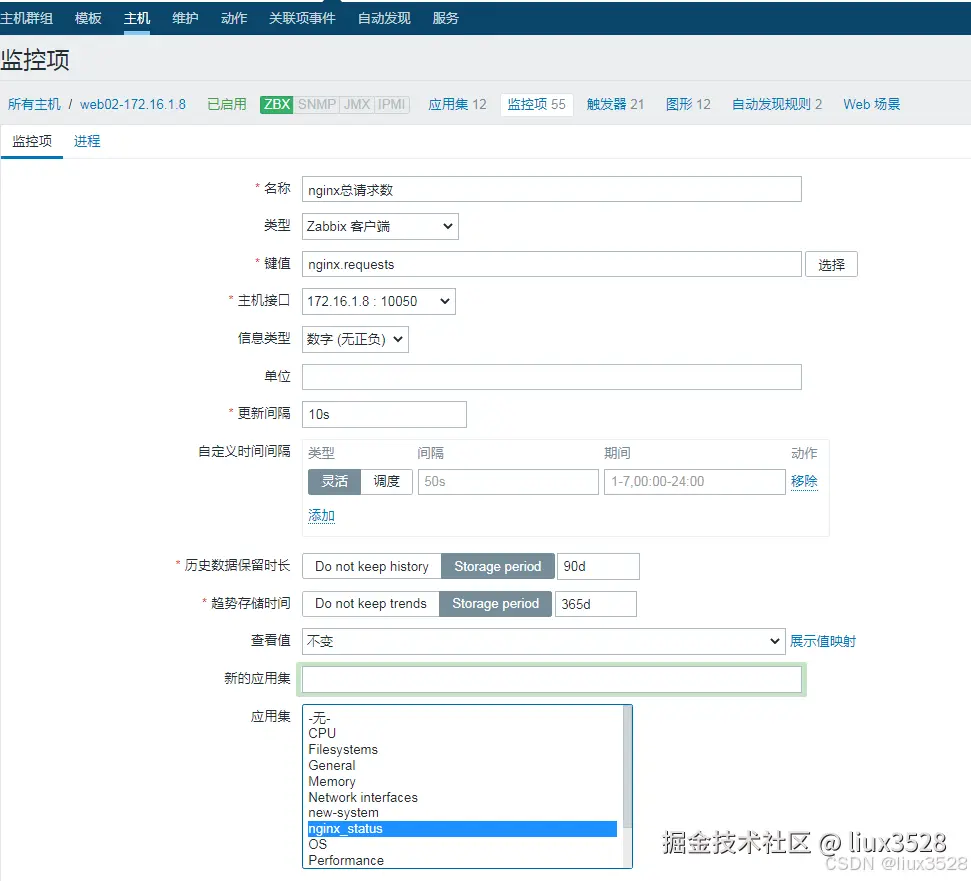Select history Storage period option
Viewport: 971px width, 881px height.
(x=498, y=566)
